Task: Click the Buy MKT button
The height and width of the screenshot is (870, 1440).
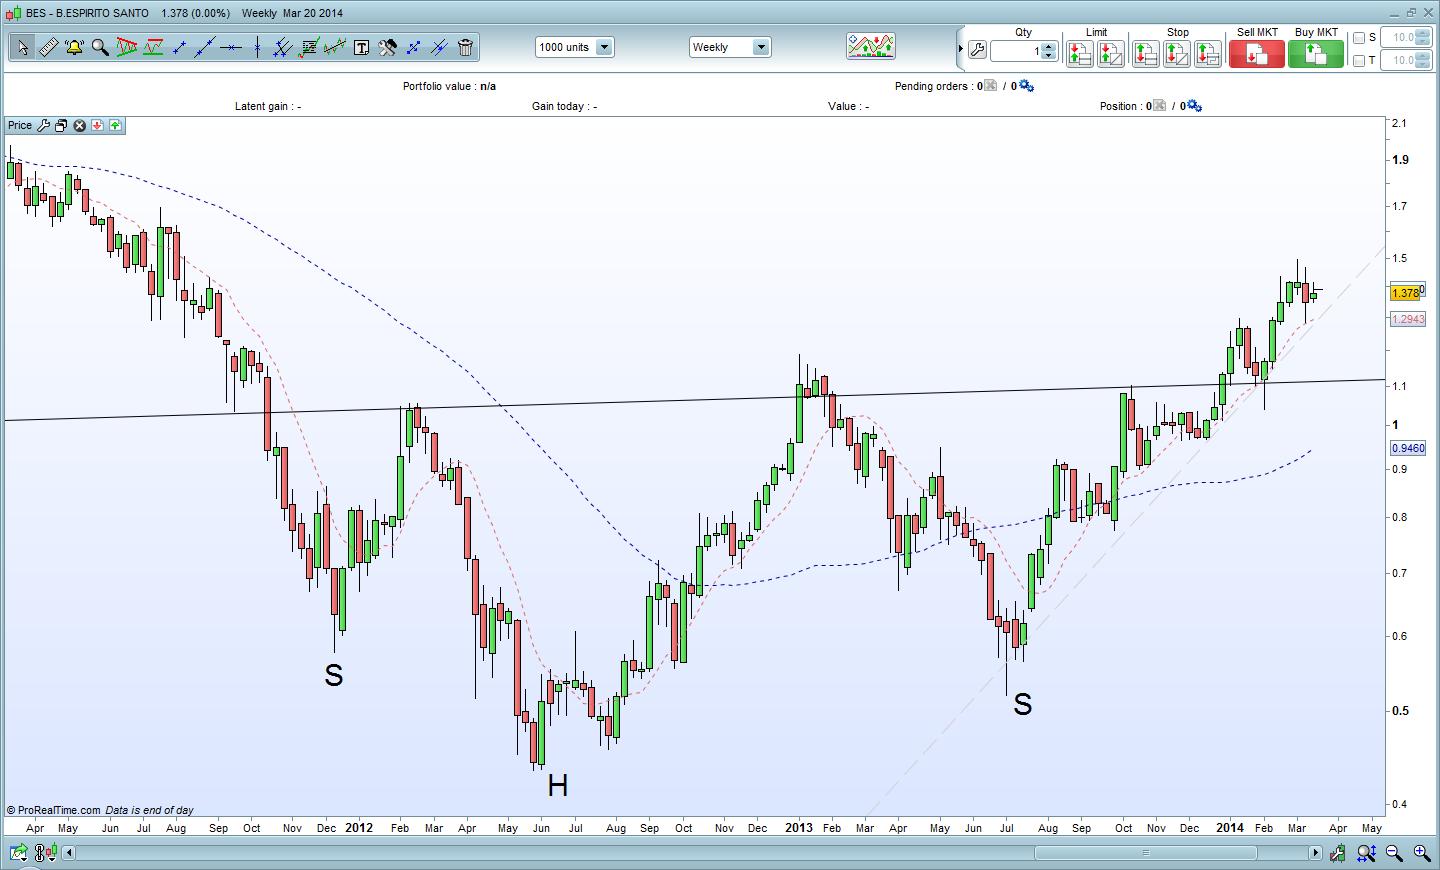Action: click(x=1316, y=53)
